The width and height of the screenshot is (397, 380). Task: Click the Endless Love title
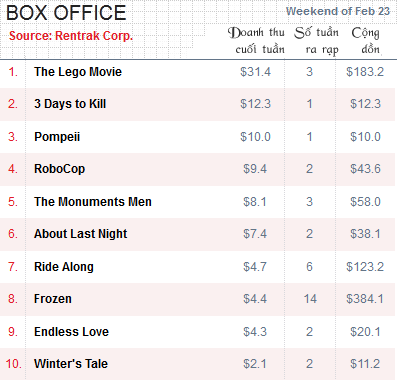pyautogui.click(x=71, y=332)
